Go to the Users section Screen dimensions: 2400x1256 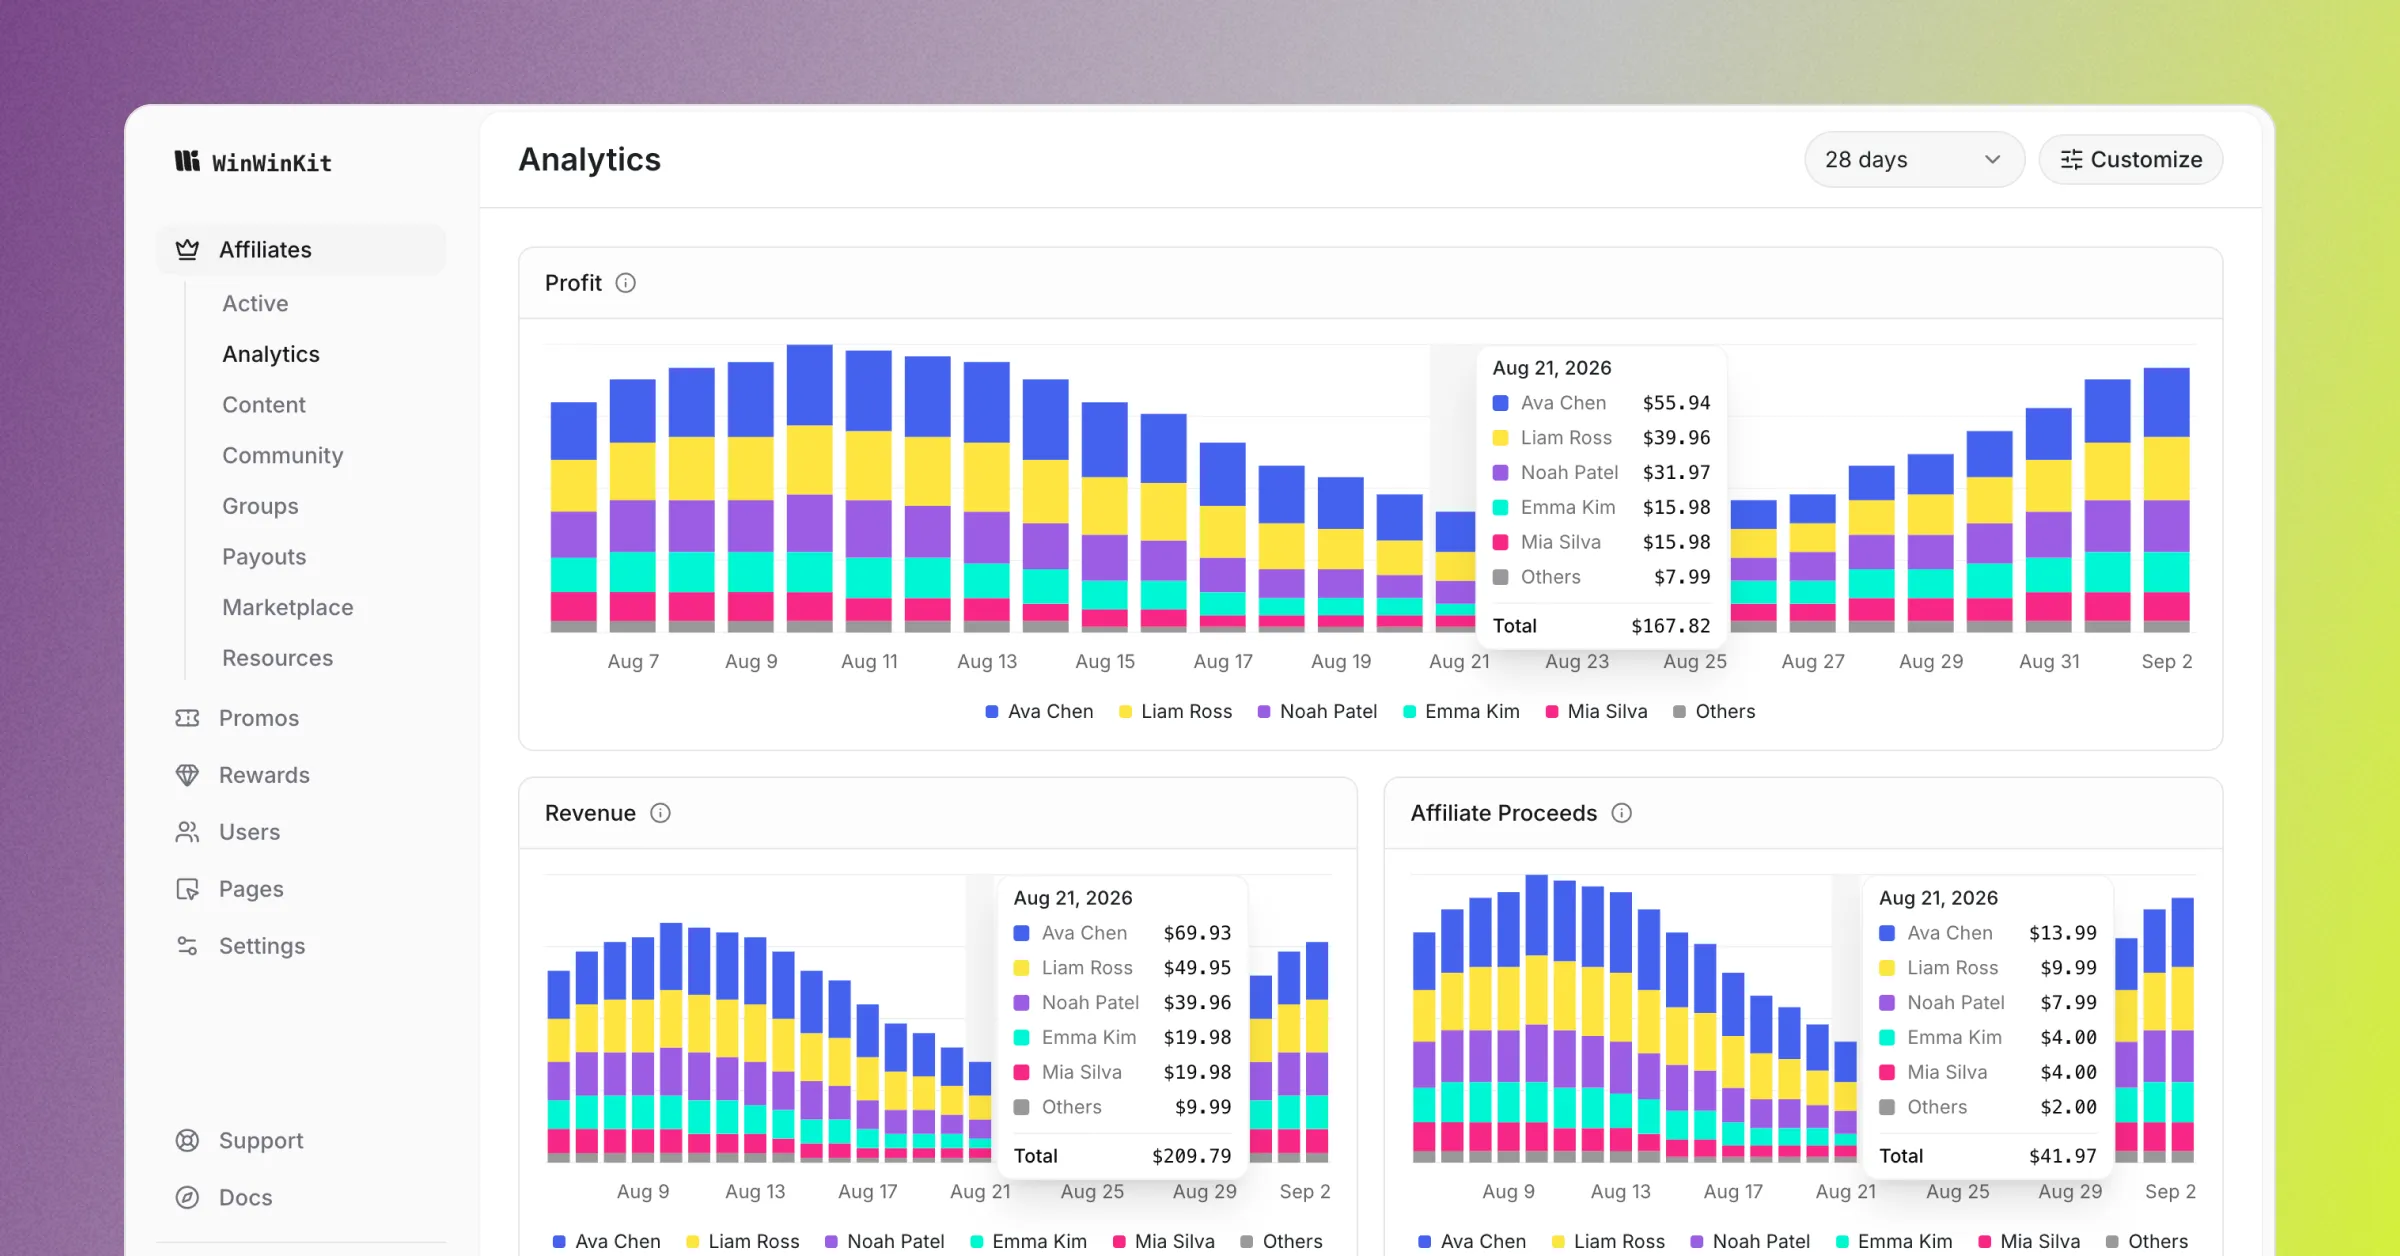pyautogui.click(x=249, y=832)
